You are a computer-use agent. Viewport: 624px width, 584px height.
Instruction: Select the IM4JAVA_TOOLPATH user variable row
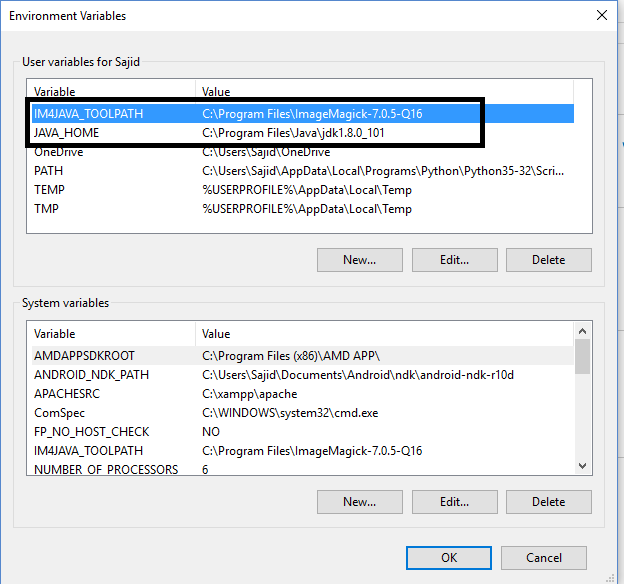(302, 114)
